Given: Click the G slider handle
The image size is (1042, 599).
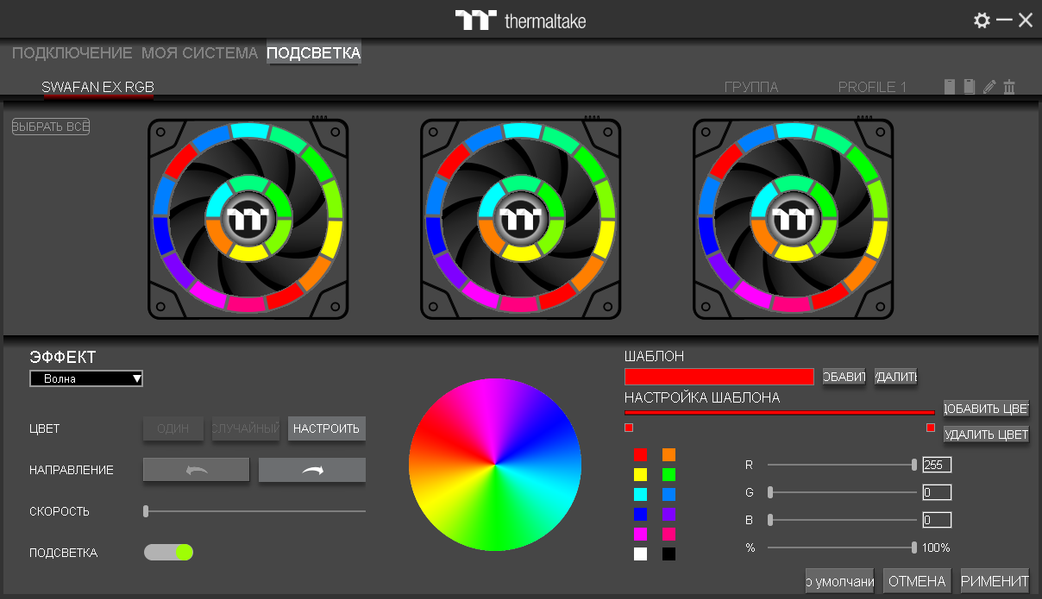Looking at the screenshot, I should pos(770,493).
